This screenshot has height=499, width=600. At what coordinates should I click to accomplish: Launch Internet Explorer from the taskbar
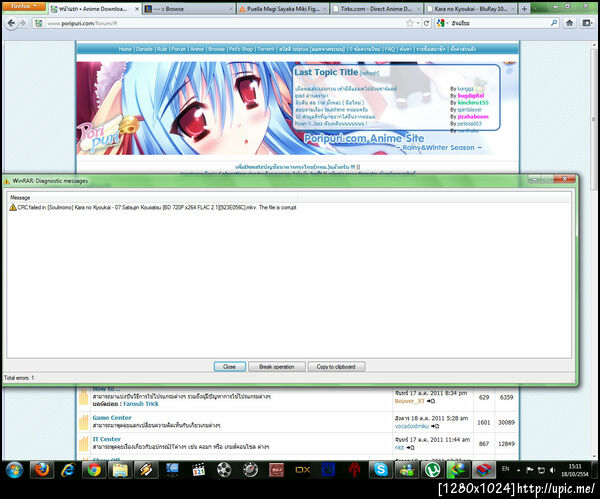pyautogui.click(x=68, y=470)
